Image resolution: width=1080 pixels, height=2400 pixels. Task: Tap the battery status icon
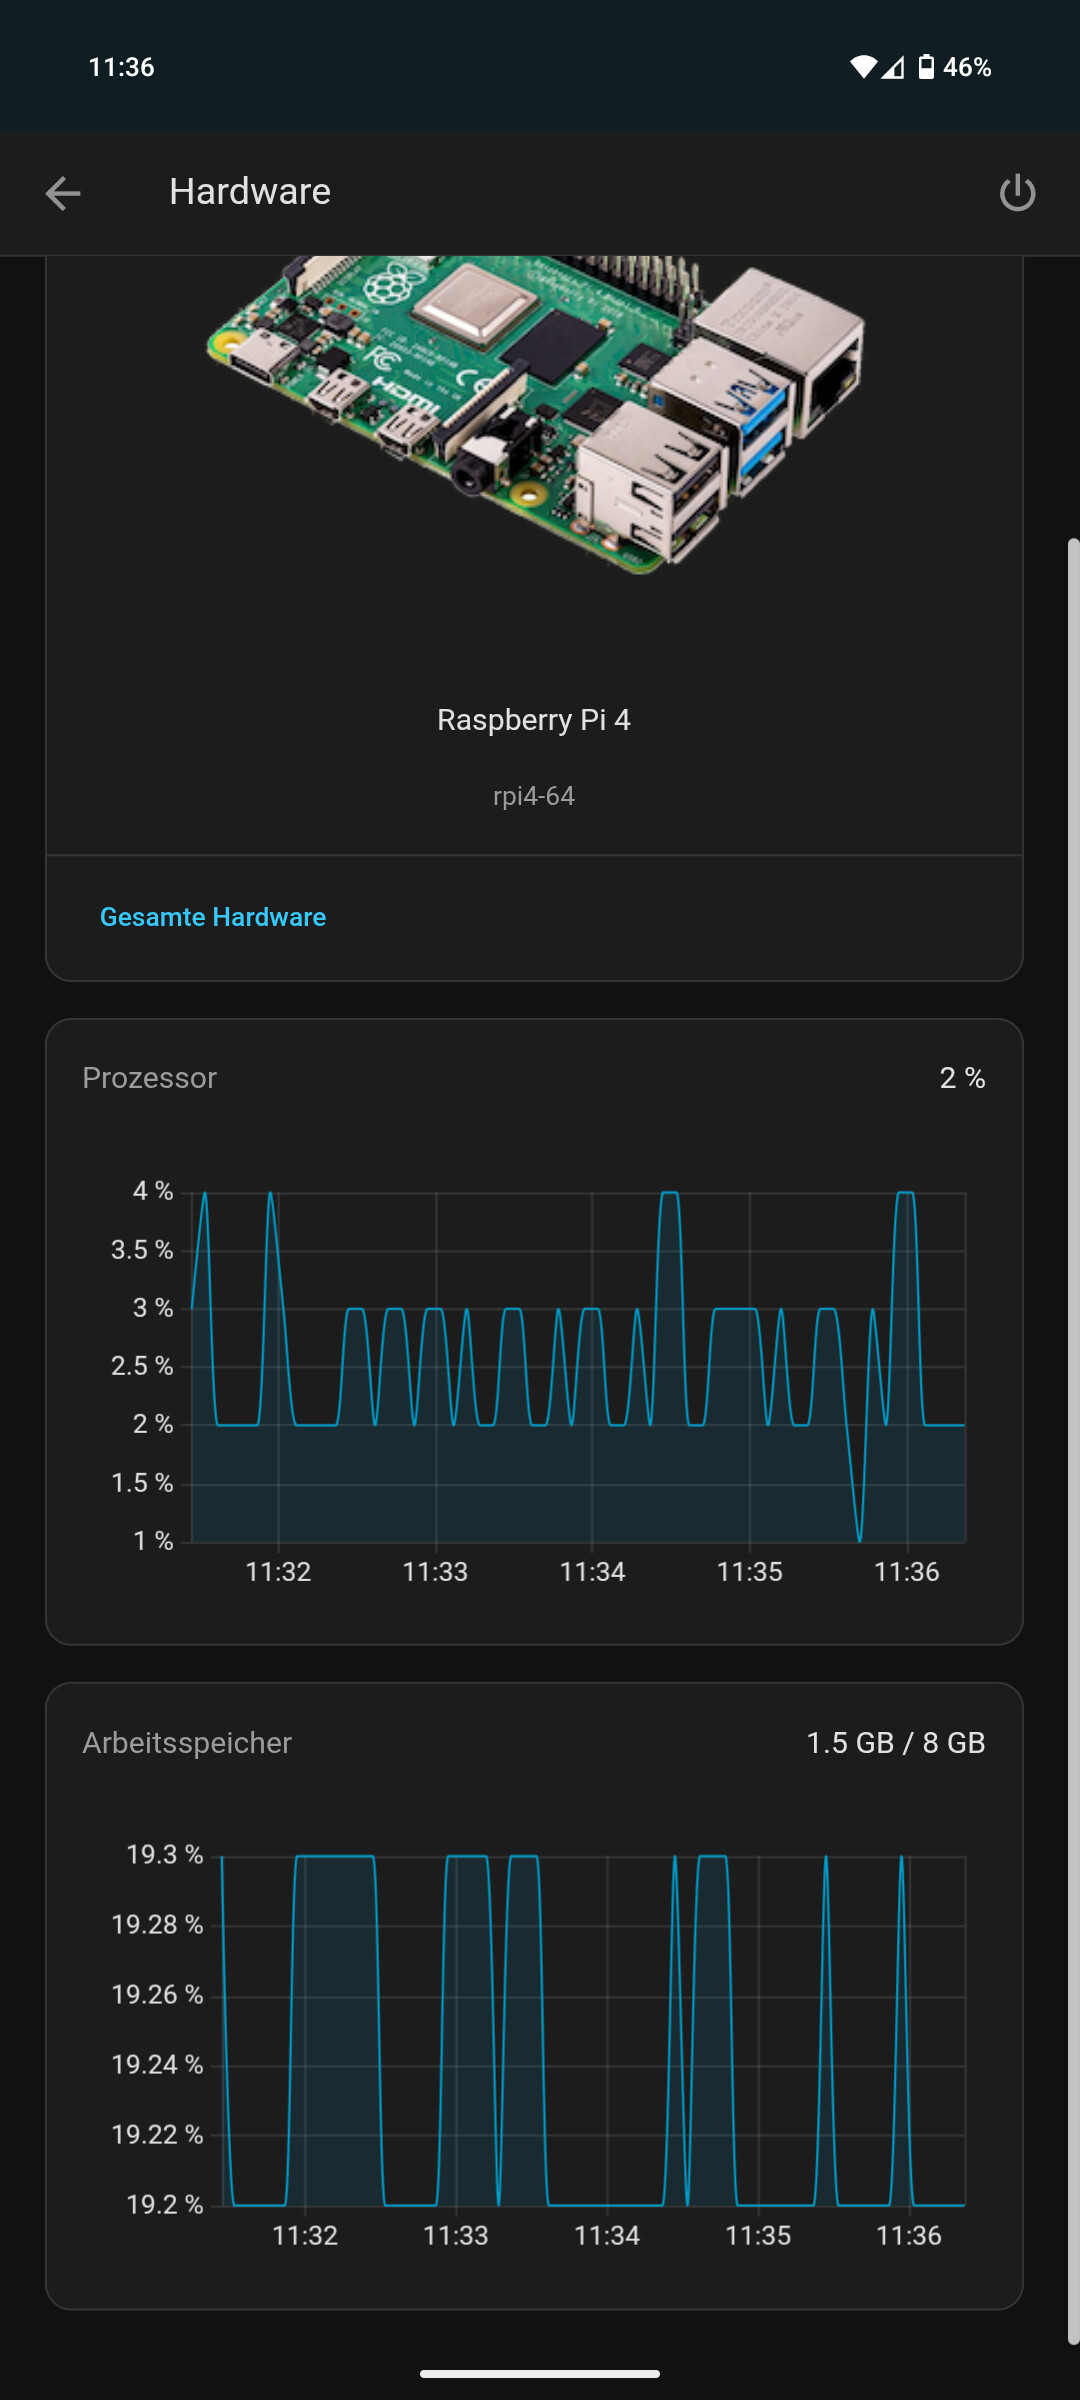(927, 67)
